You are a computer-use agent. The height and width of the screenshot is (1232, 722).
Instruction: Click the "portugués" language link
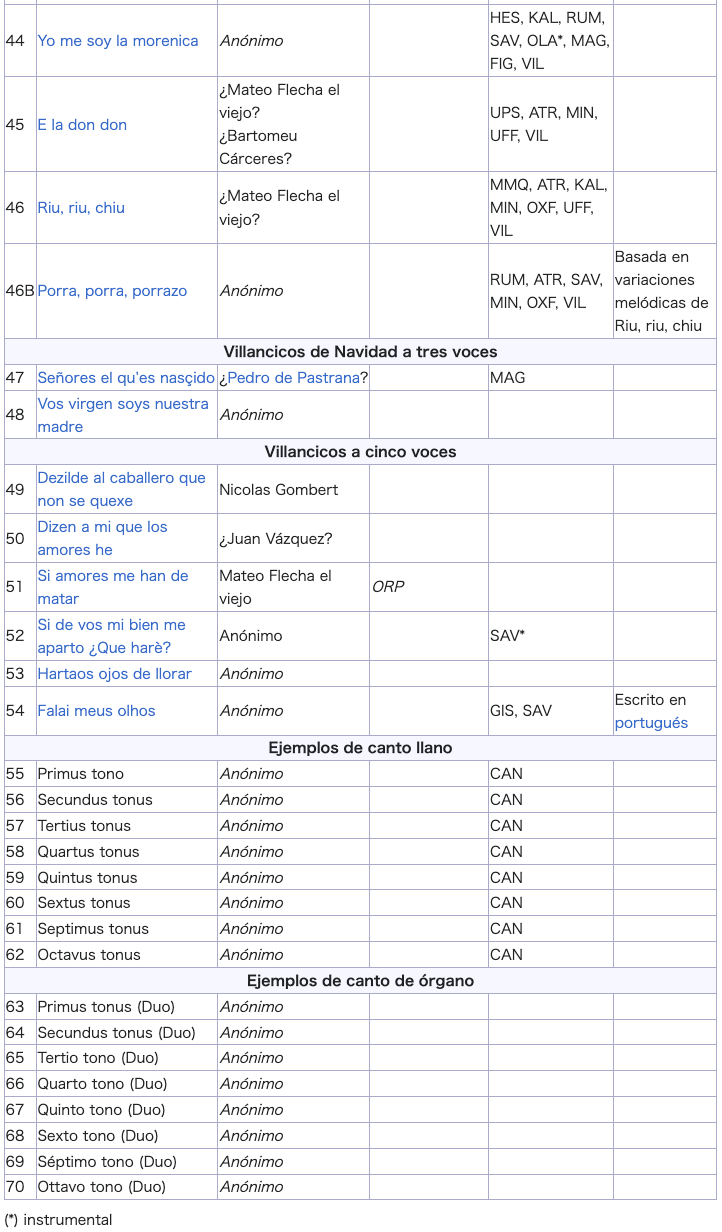coord(651,723)
